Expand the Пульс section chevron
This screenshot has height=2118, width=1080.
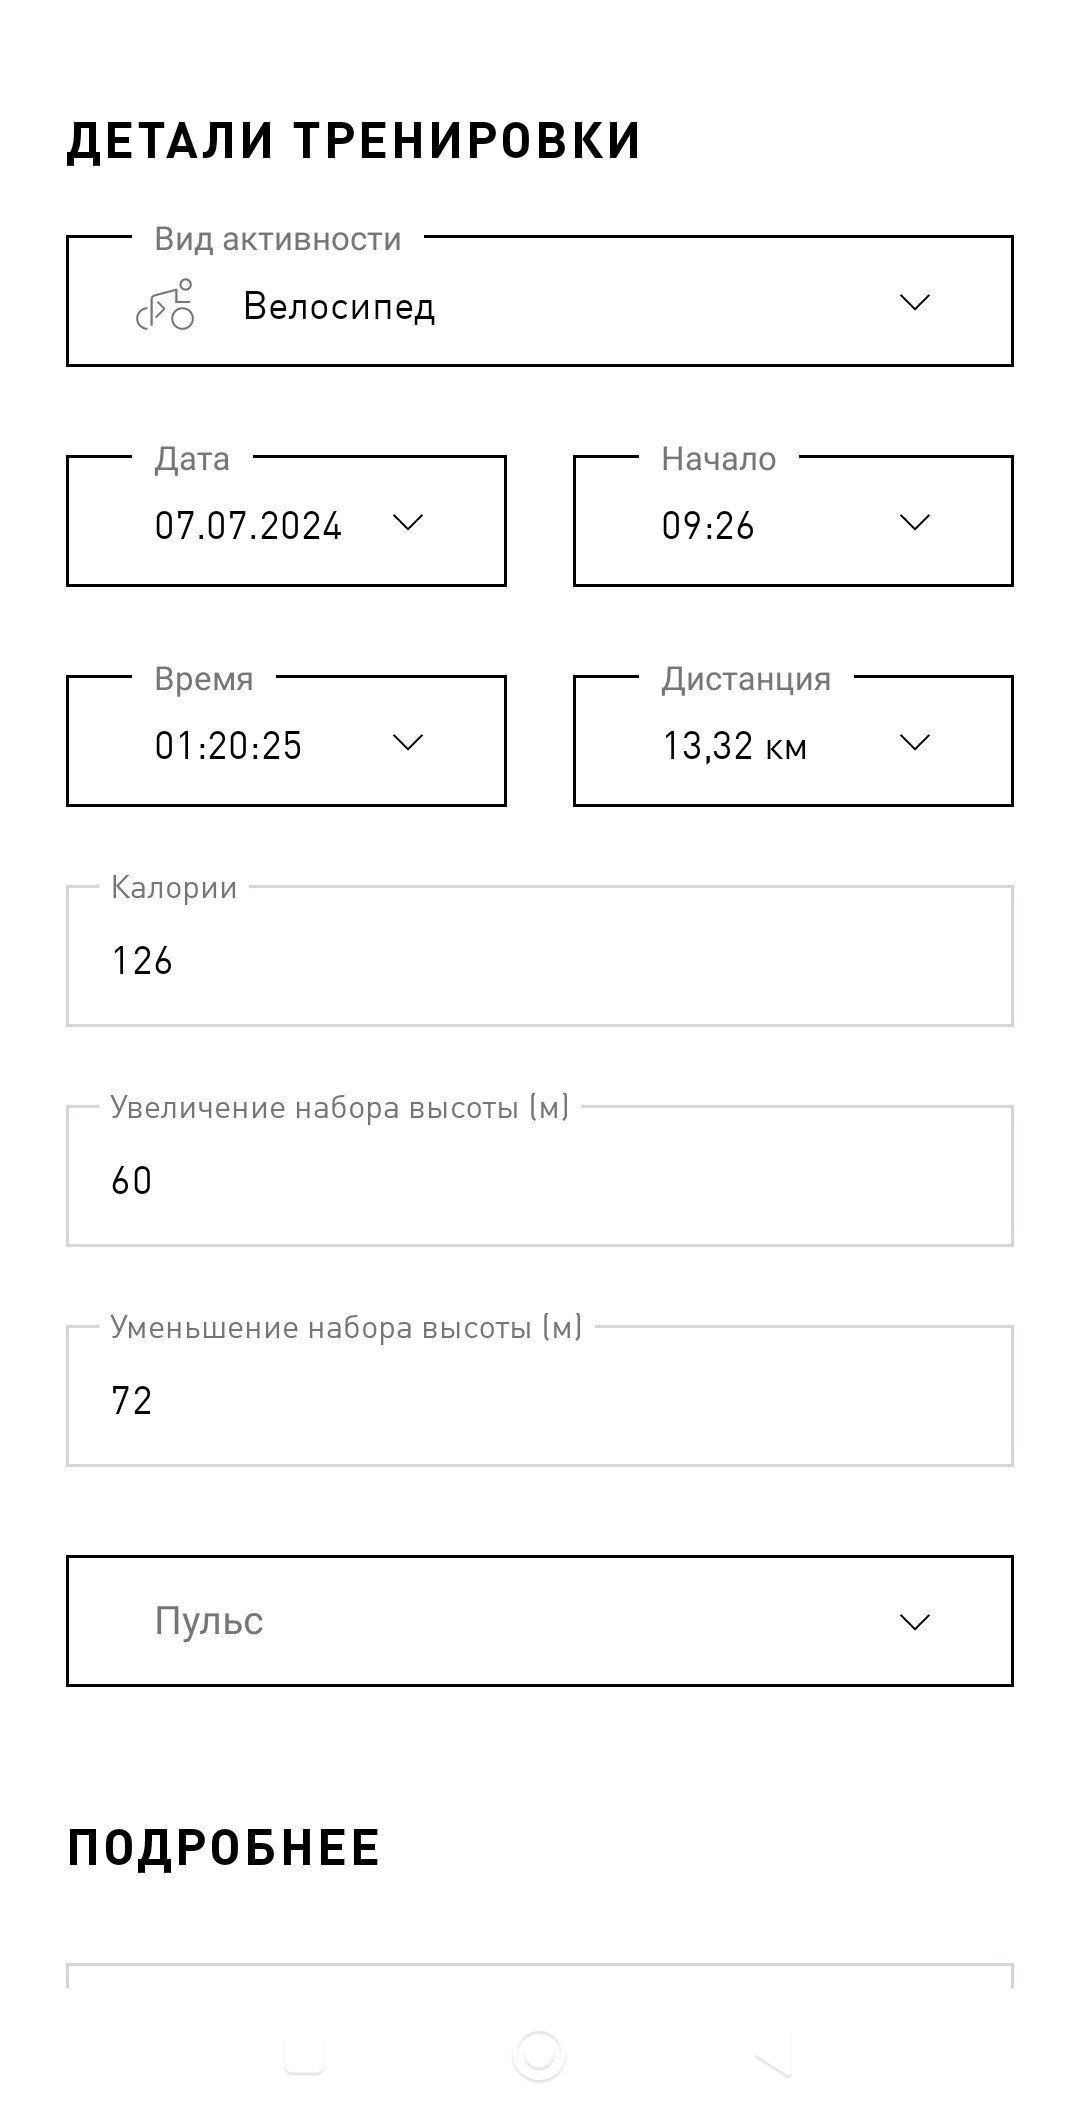pyautogui.click(x=915, y=1622)
